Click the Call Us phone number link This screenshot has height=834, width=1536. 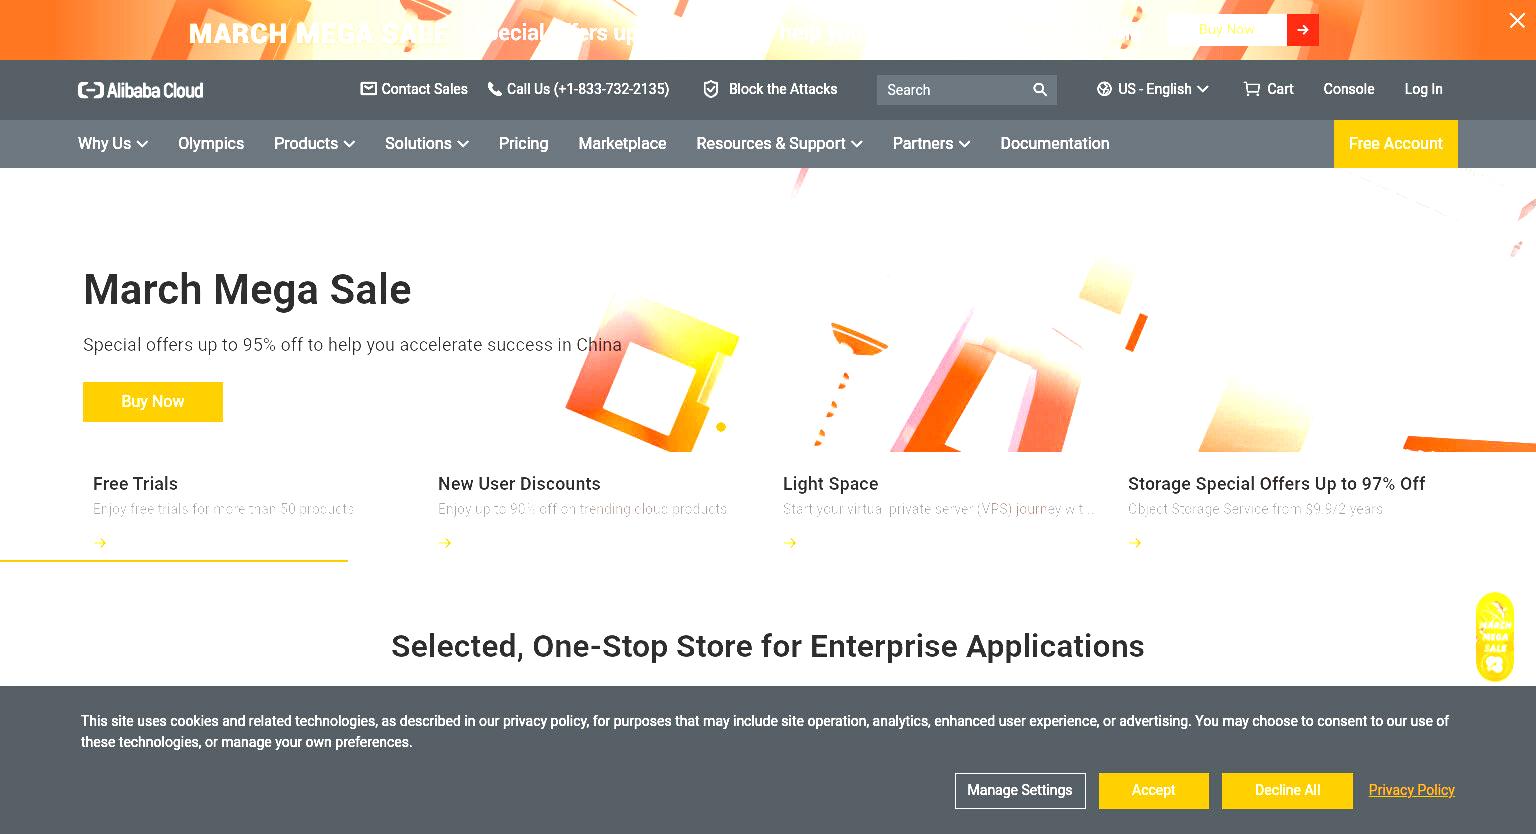[588, 89]
